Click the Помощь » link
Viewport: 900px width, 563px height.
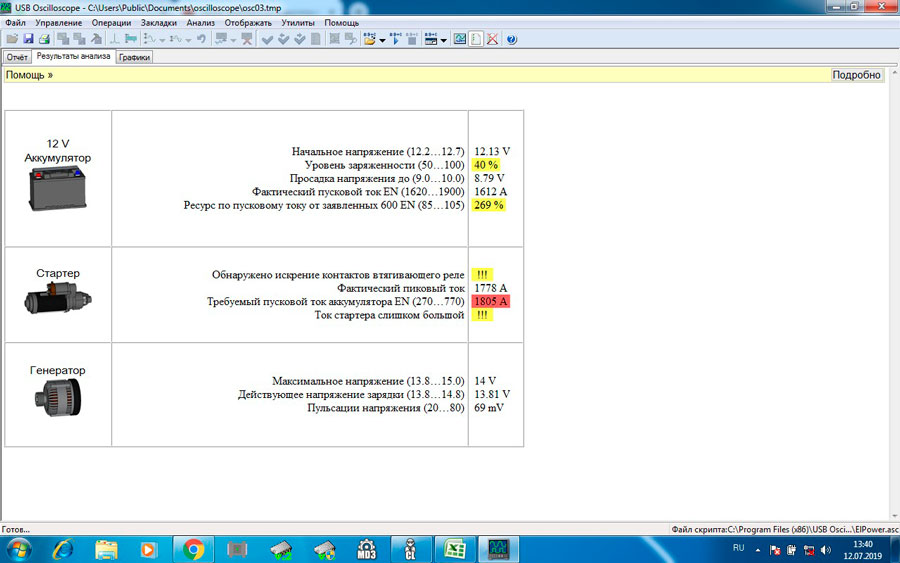[x=29, y=75]
